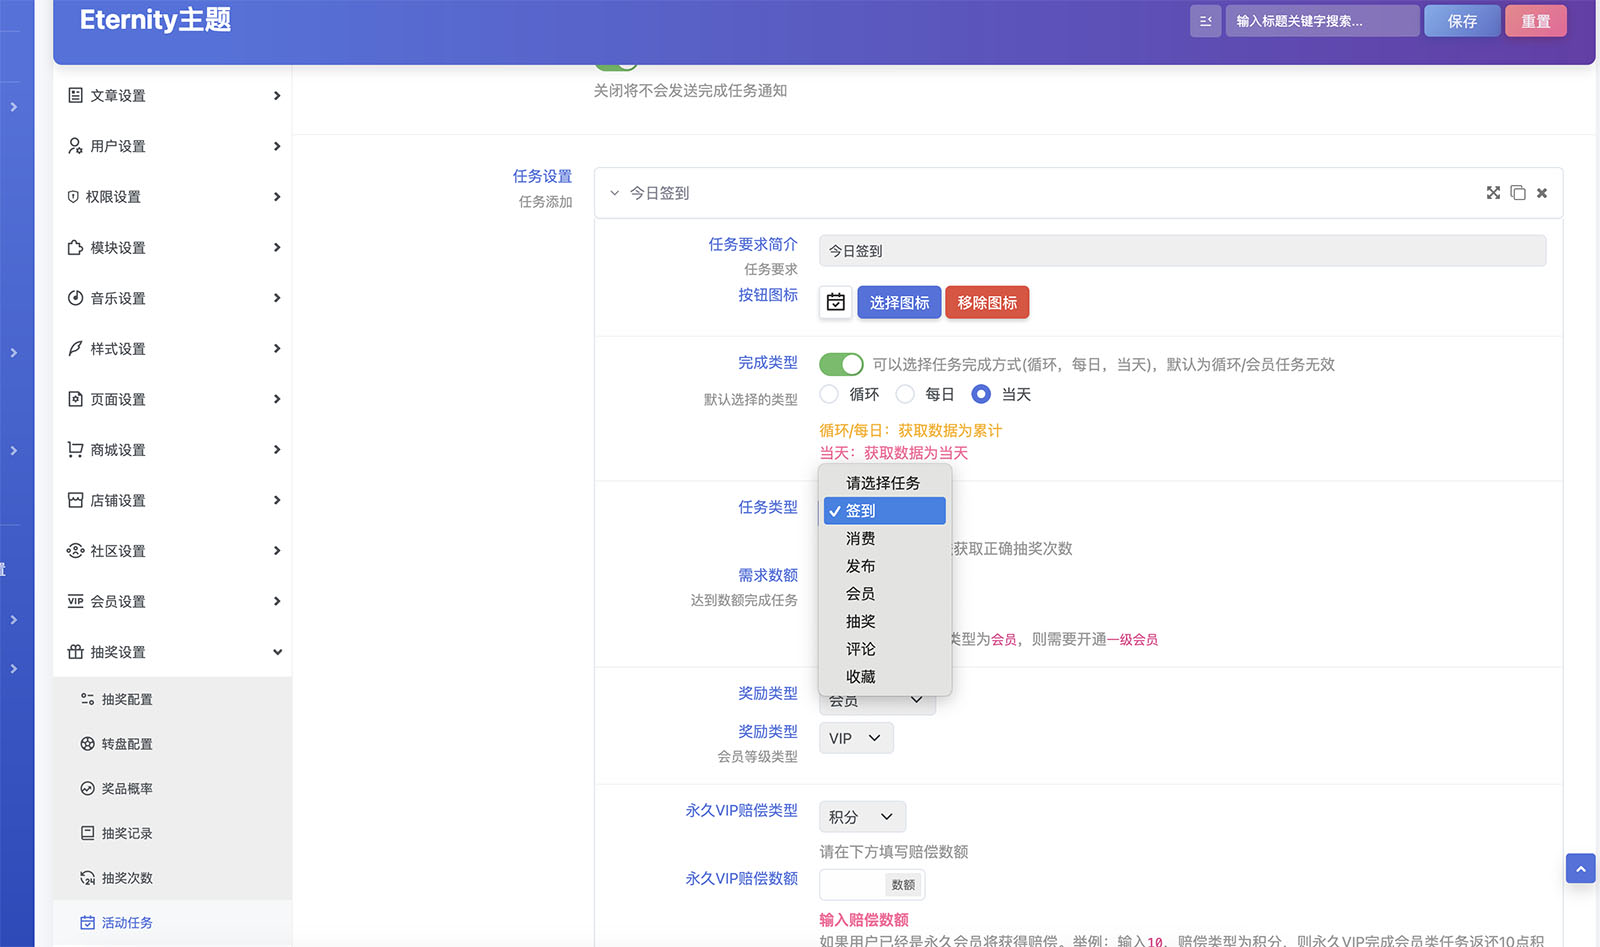Click the 永久VIP赔偿数额 input field
Image resolution: width=1600 pixels, height=947 pixels.
(852, 885)
